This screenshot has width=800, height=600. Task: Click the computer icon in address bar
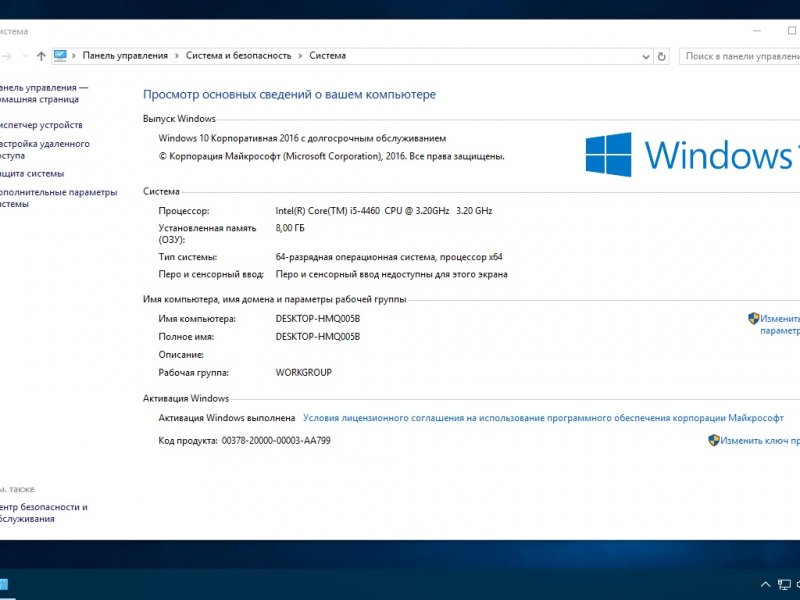pos(60,56)
